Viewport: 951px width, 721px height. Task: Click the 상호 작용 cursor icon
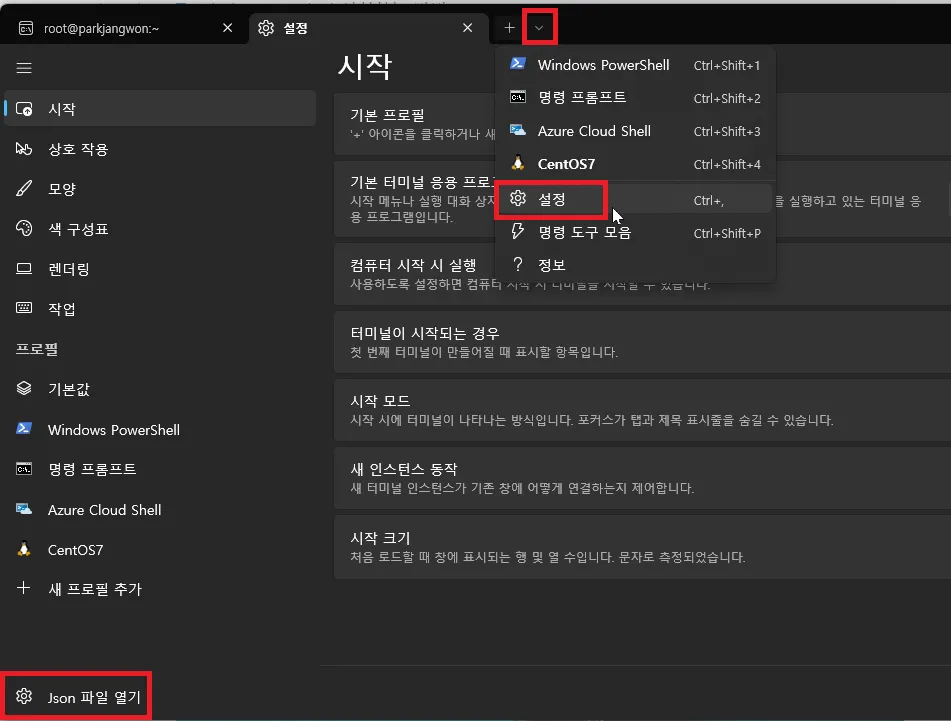click(24, 149)
